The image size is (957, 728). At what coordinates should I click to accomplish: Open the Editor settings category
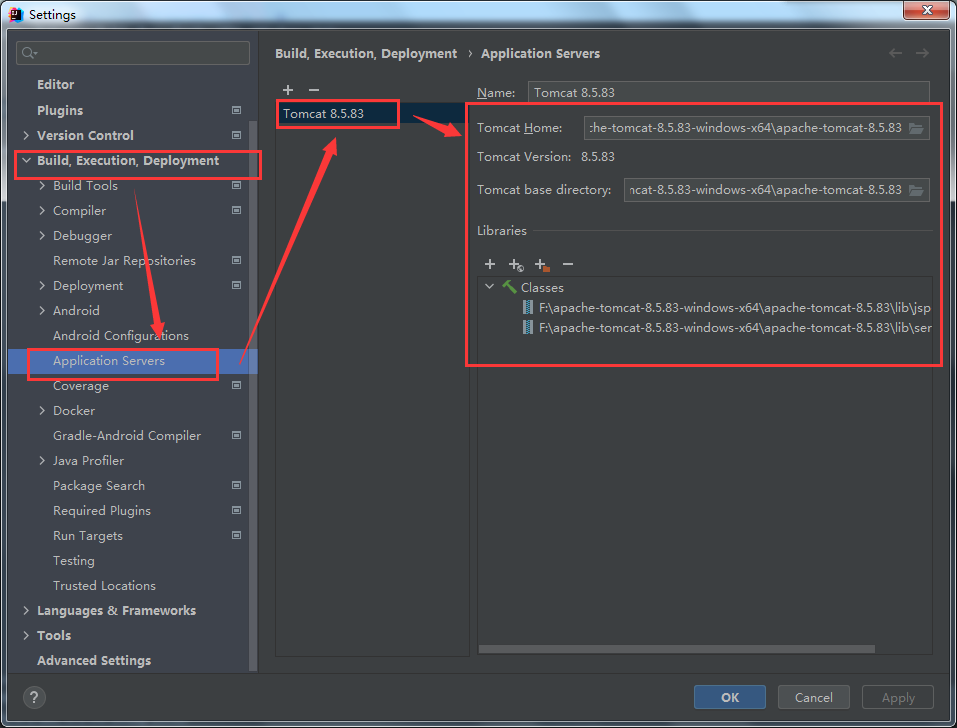pyautogui.click(x=56, y=84)
